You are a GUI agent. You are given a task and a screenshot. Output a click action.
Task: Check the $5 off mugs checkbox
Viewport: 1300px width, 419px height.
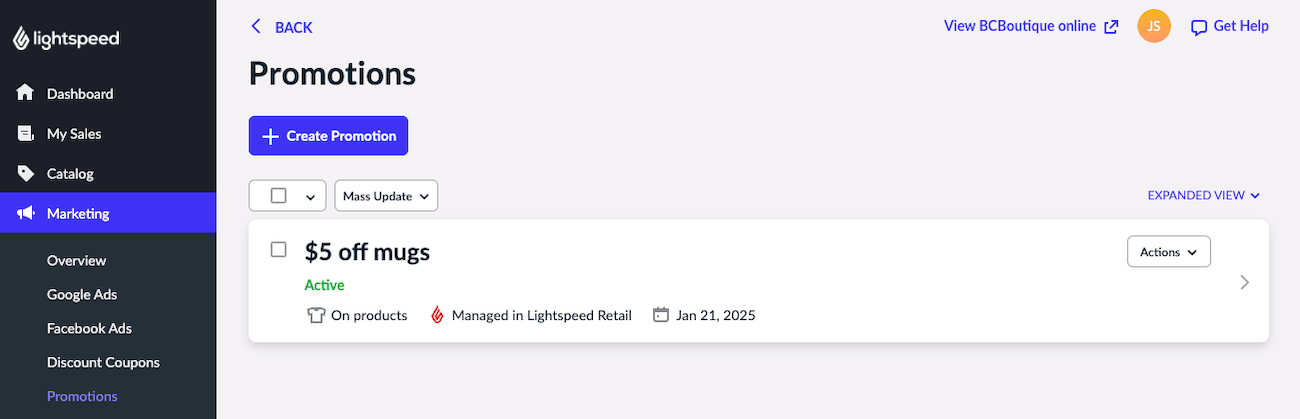pyautogui.click(x=279, y=249)
